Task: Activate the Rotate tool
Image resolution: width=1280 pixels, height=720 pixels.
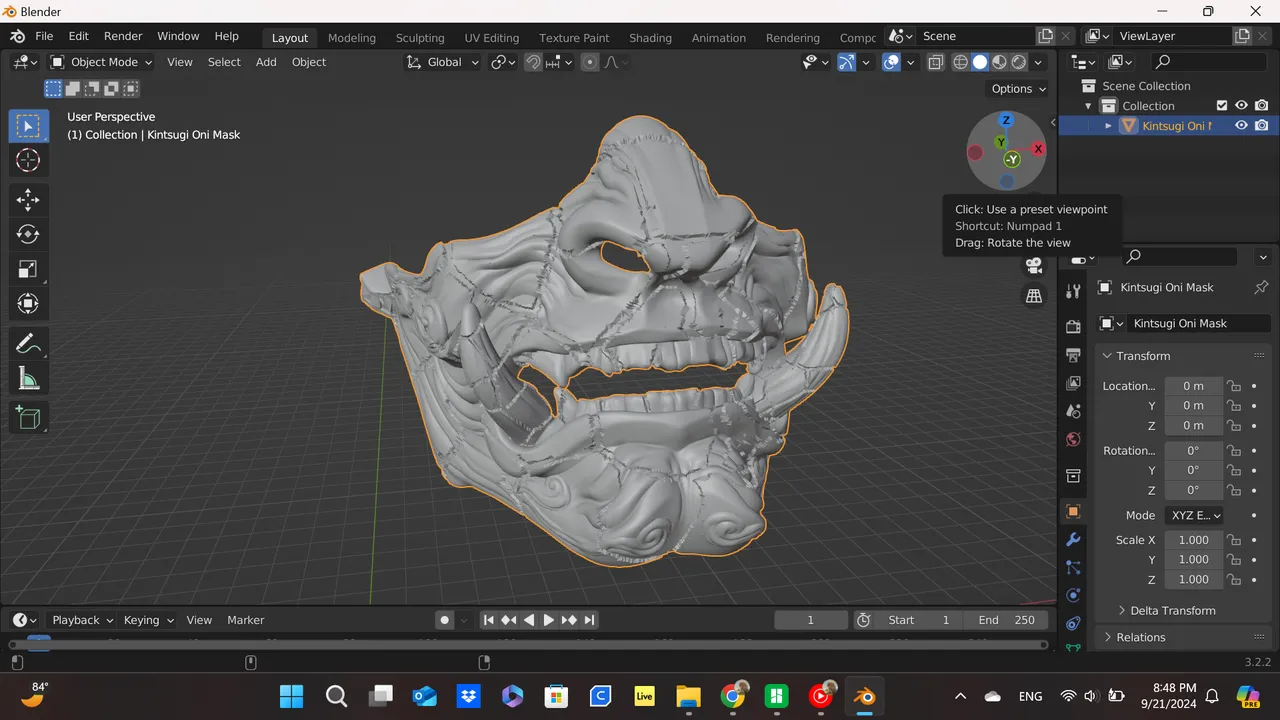Action: pyautogui.click(x=28, y=234)
